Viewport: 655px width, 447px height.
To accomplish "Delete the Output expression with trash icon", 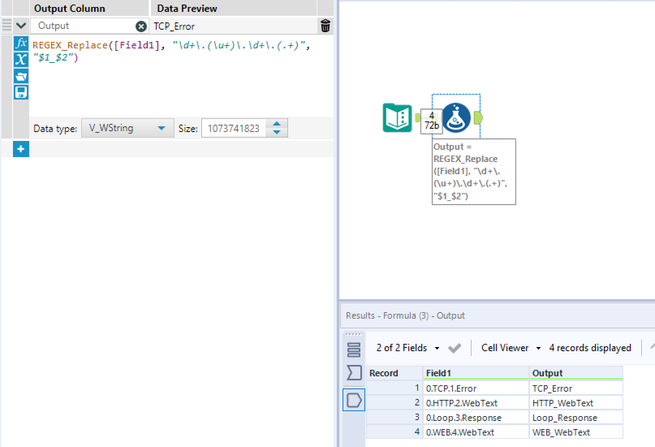I will click(325, 26).
